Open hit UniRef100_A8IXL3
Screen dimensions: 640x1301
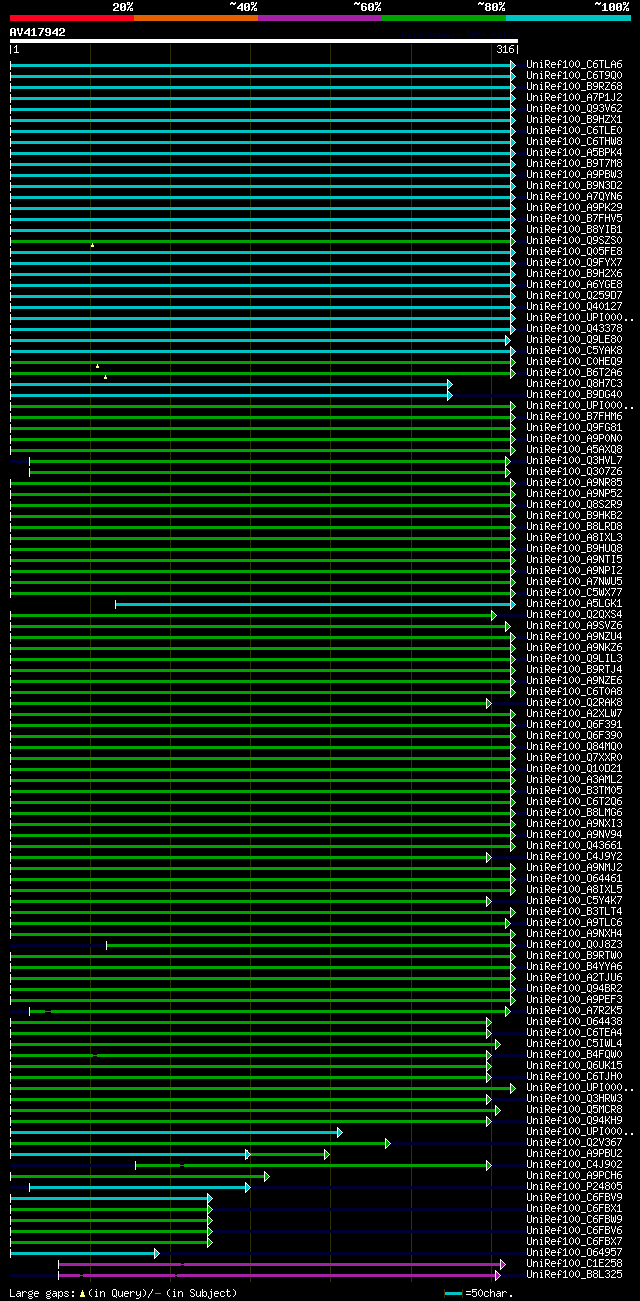(x=574, y=537)
